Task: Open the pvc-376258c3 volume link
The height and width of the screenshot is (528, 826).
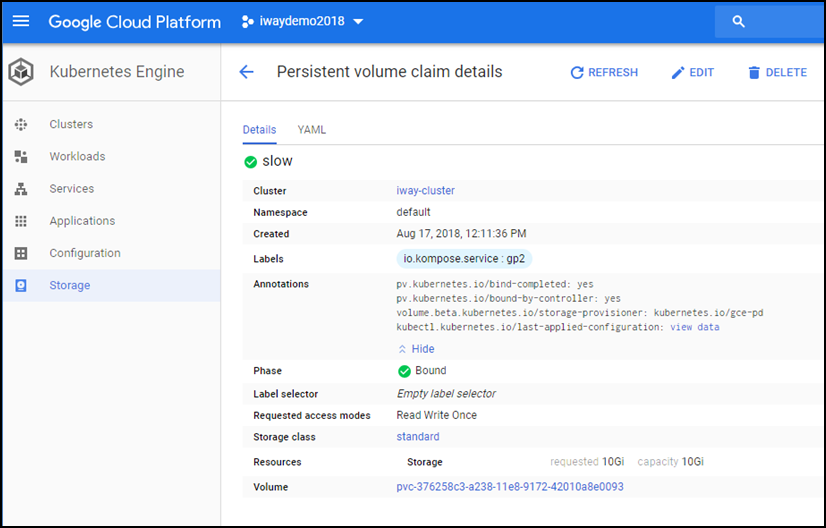Action: coord(510,487)
